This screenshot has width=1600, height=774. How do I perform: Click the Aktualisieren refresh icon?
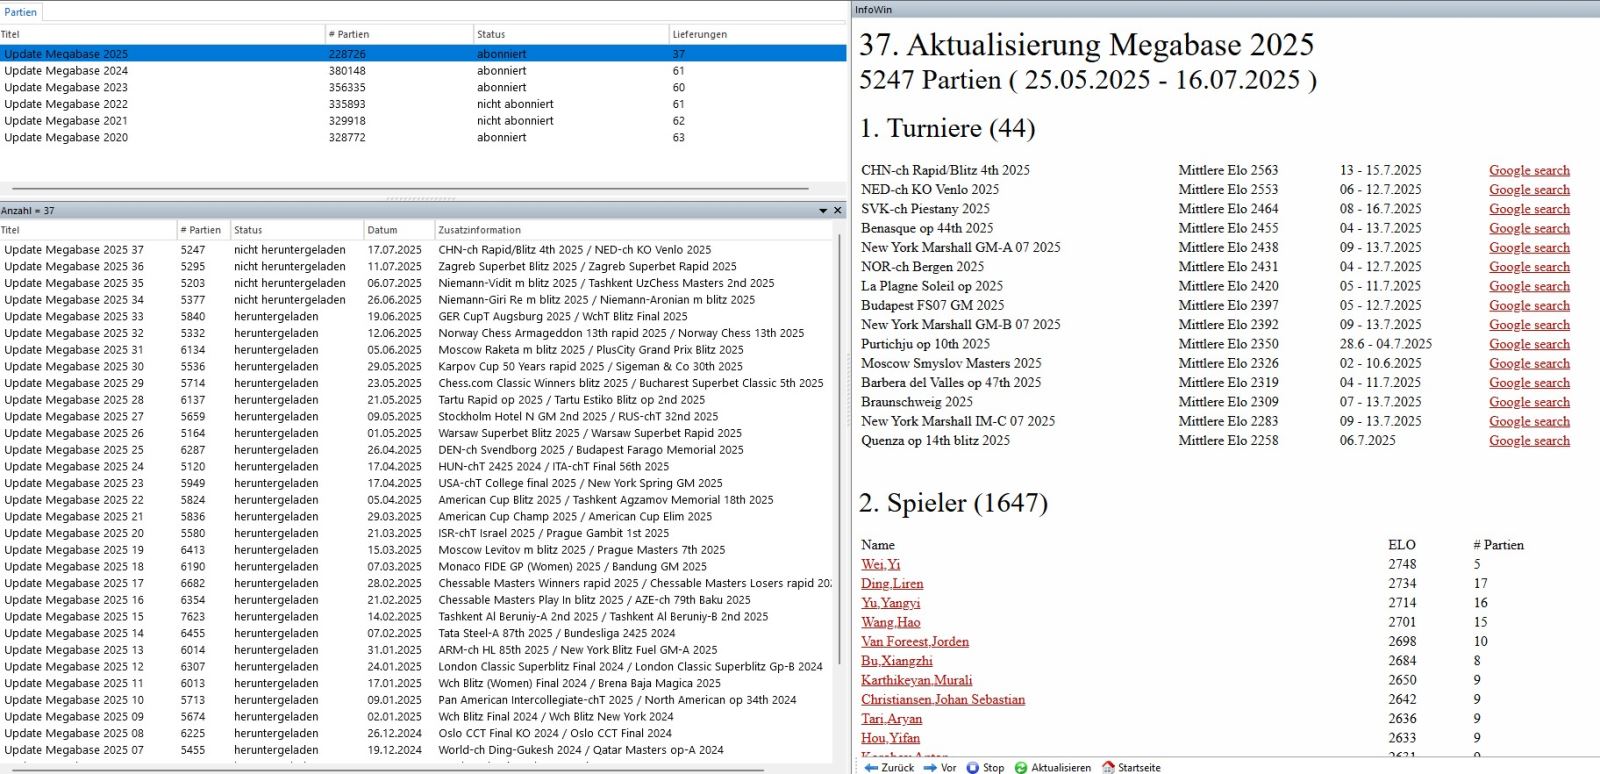click(1021, 767)
